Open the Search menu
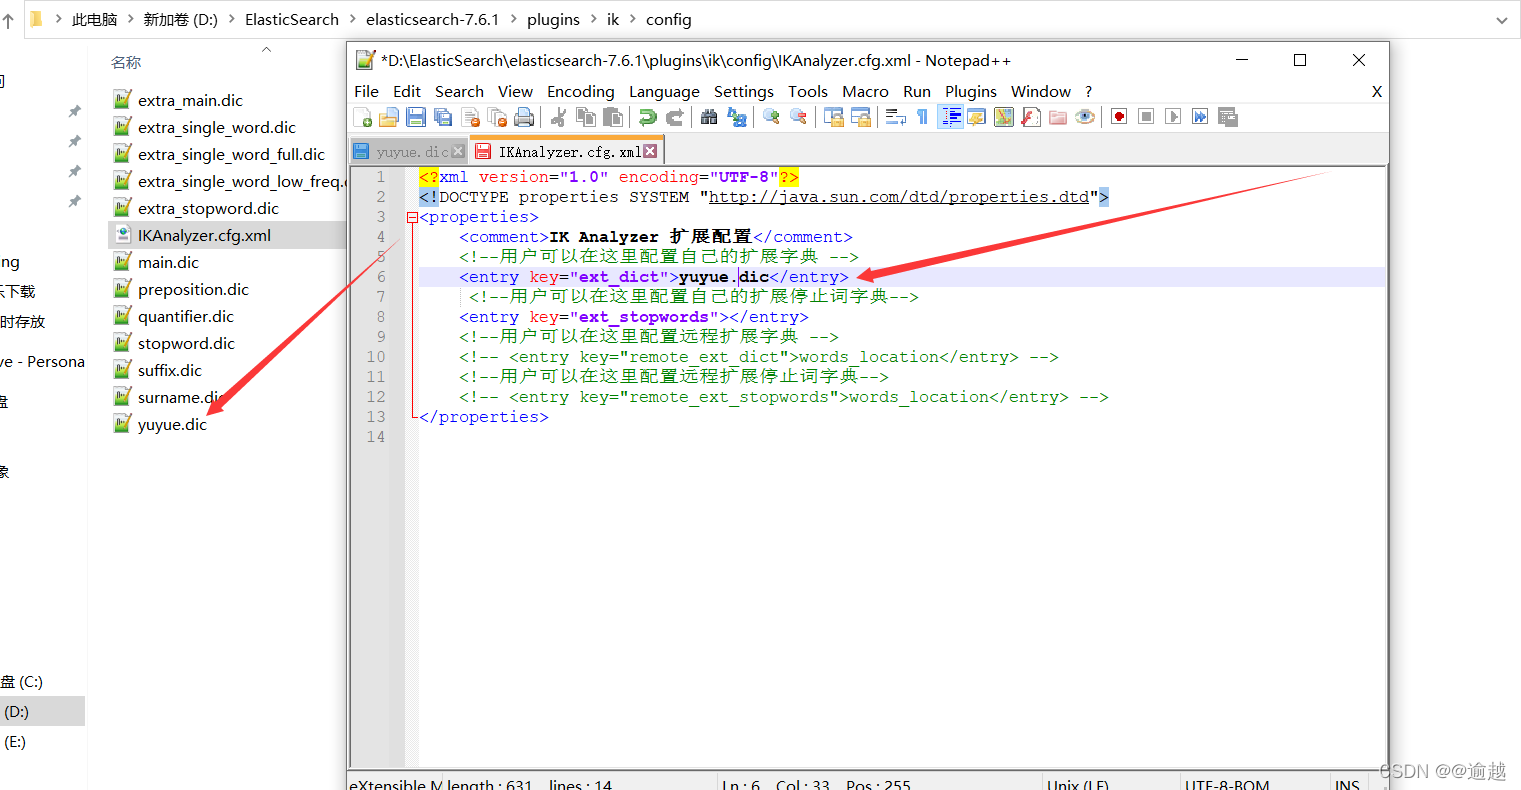 [x=459, y=91]
